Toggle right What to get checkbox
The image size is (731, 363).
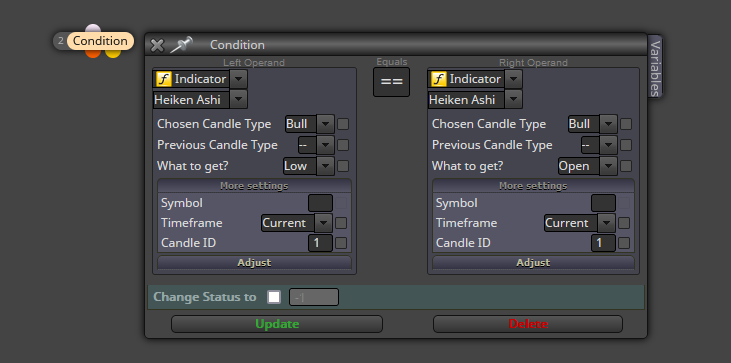(626, 166)
